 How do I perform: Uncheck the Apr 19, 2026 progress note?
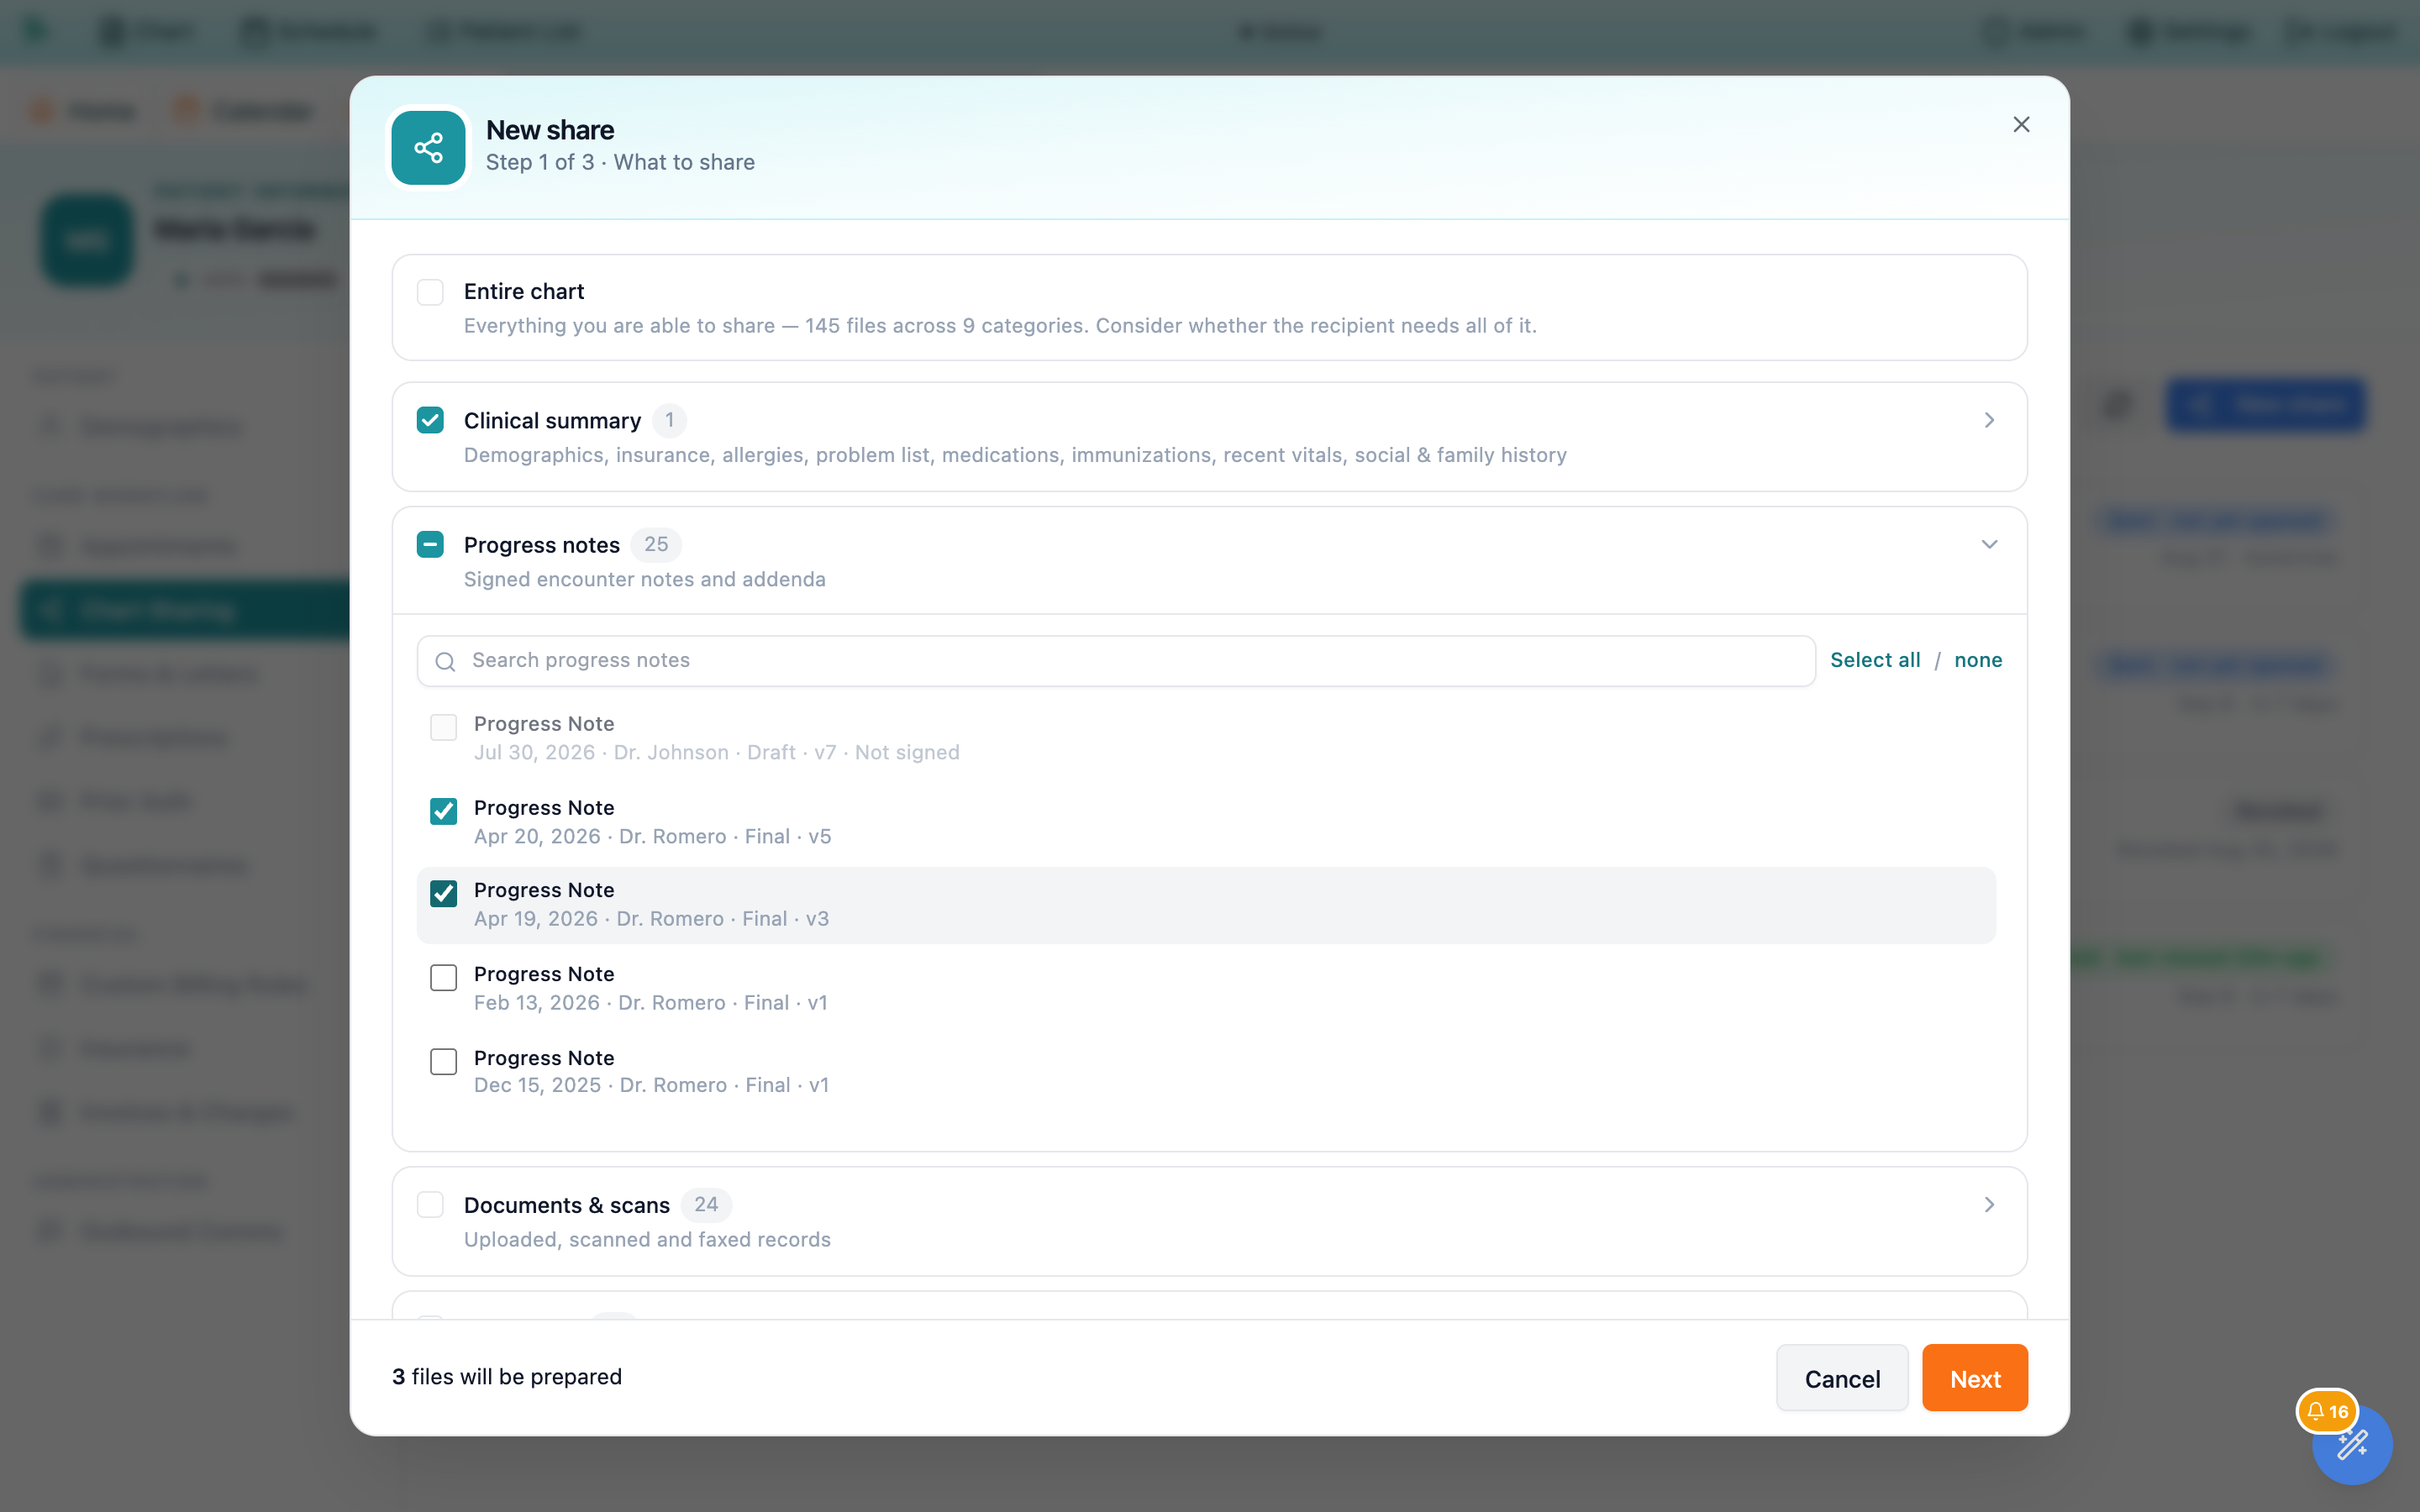[x=443, y=893]
